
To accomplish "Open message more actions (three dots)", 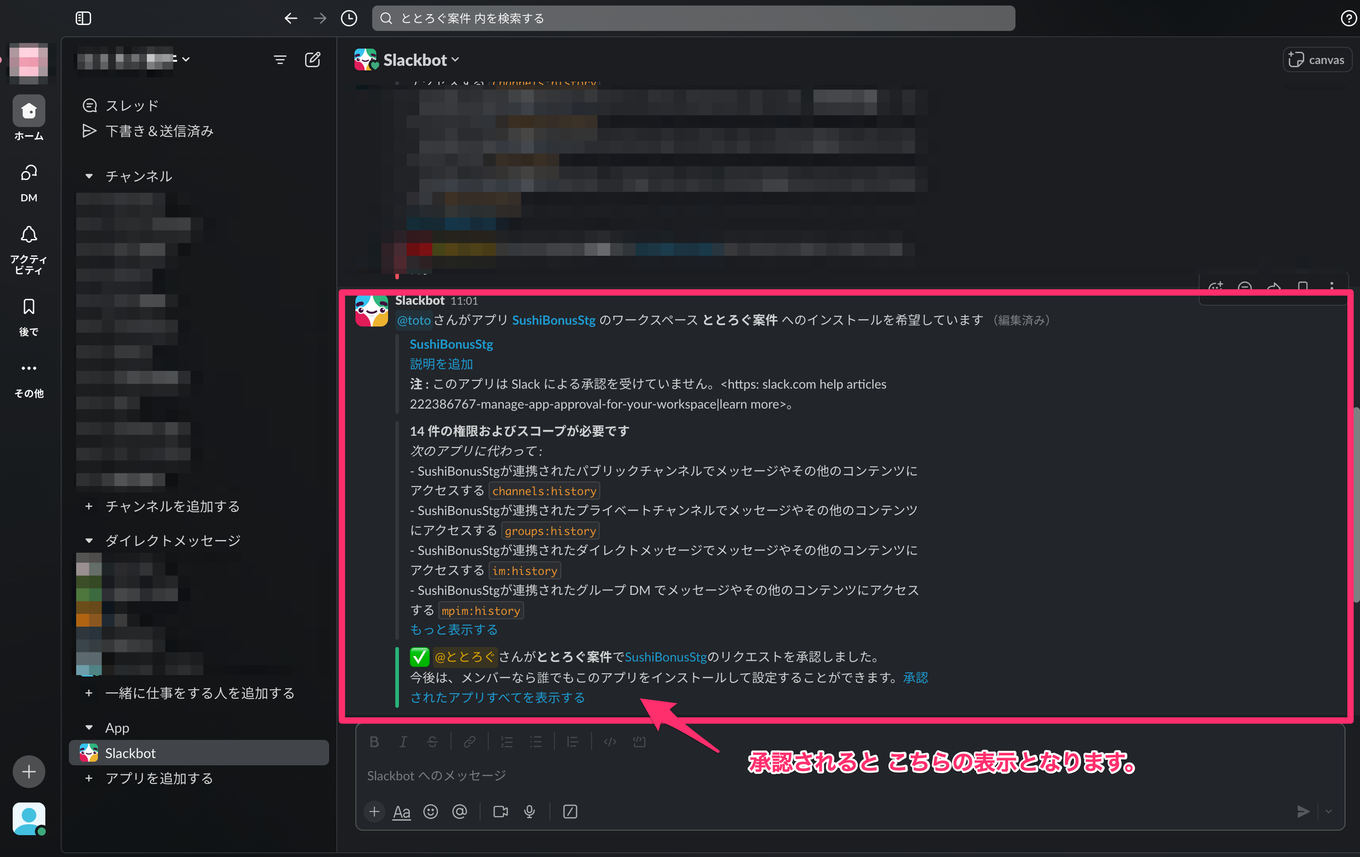I will [x=1332, y=286].
